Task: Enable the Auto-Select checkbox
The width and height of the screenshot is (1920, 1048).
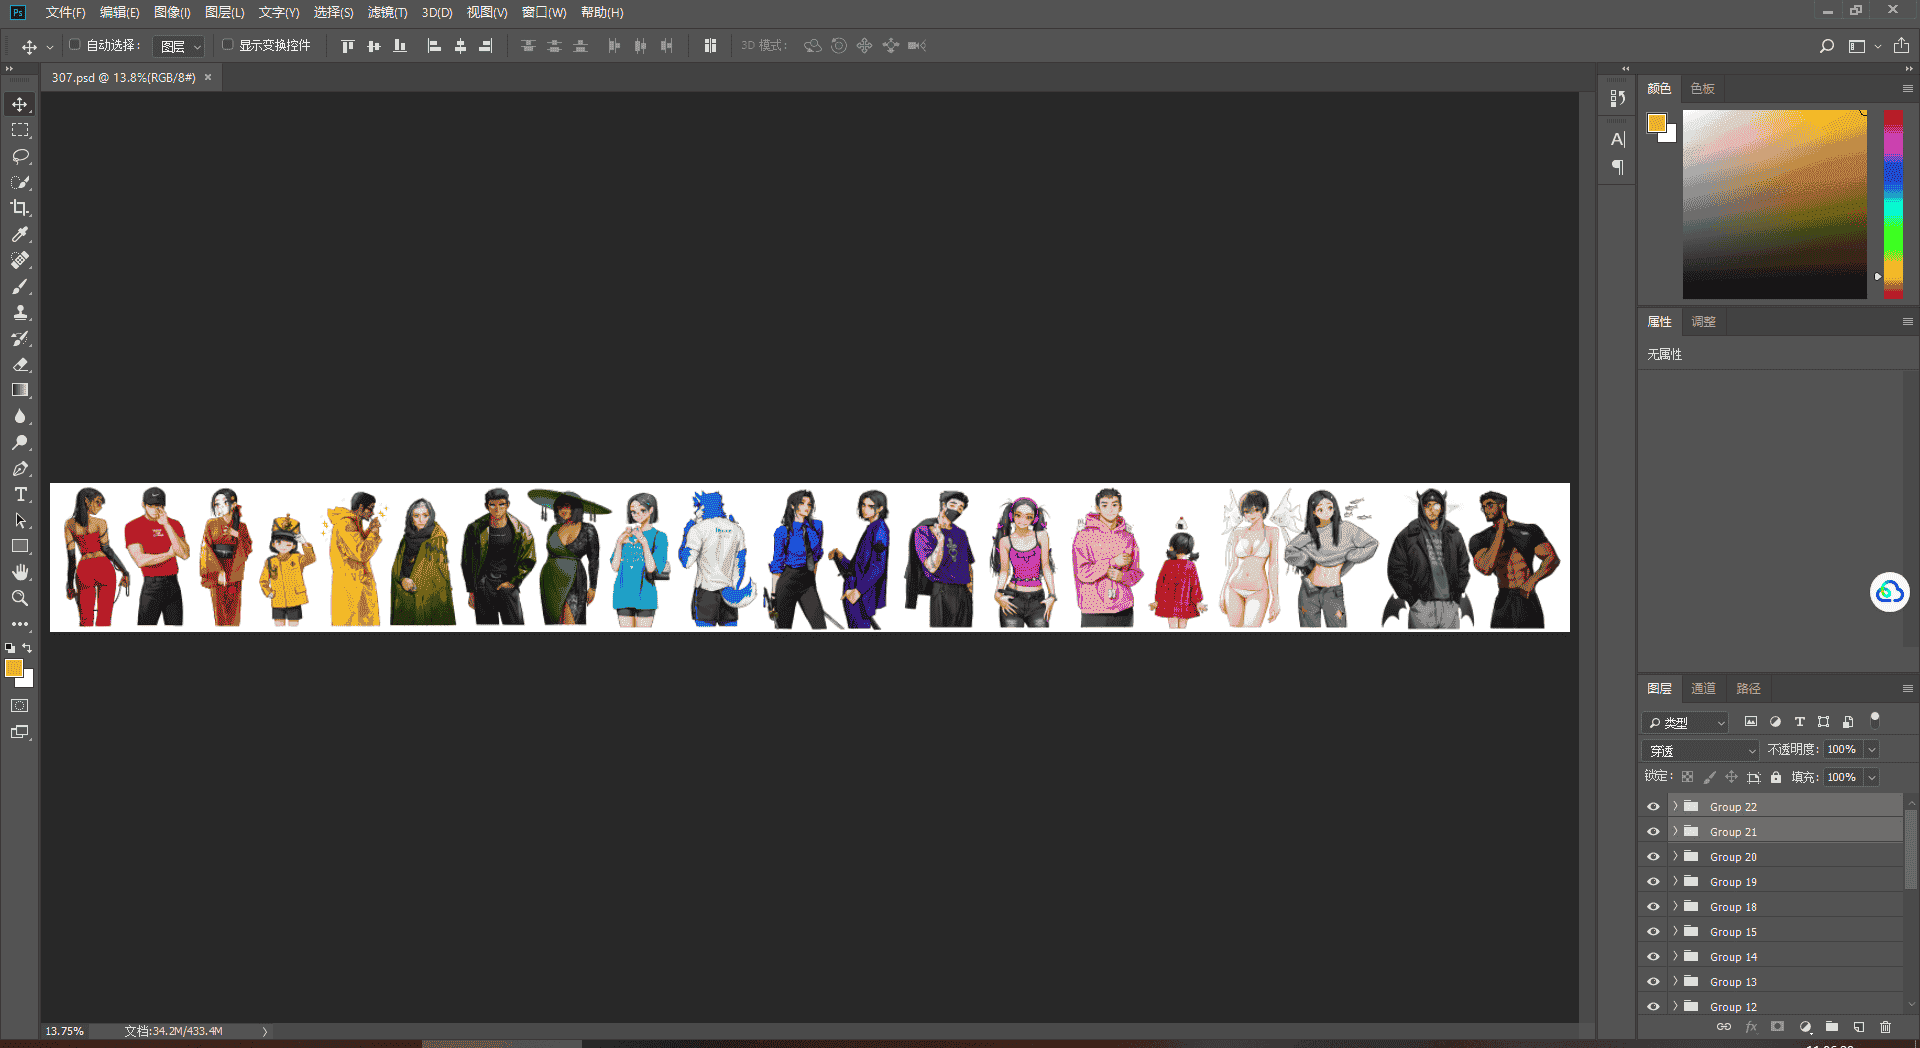Action: tap(75, 45)
